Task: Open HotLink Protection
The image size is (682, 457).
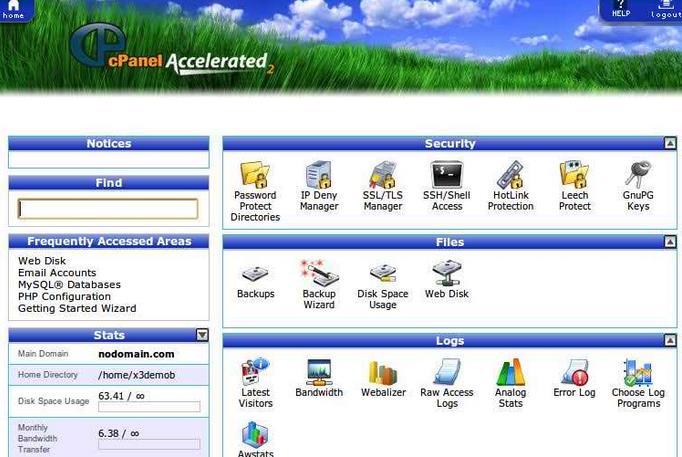Action: (x=511, y=186)
